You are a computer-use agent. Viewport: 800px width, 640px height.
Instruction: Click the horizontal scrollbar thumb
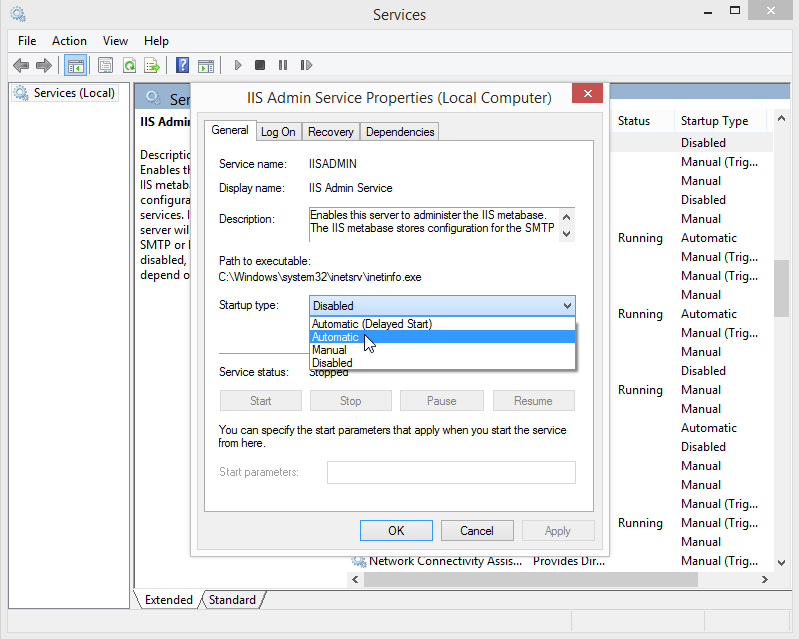coord(531,579)
